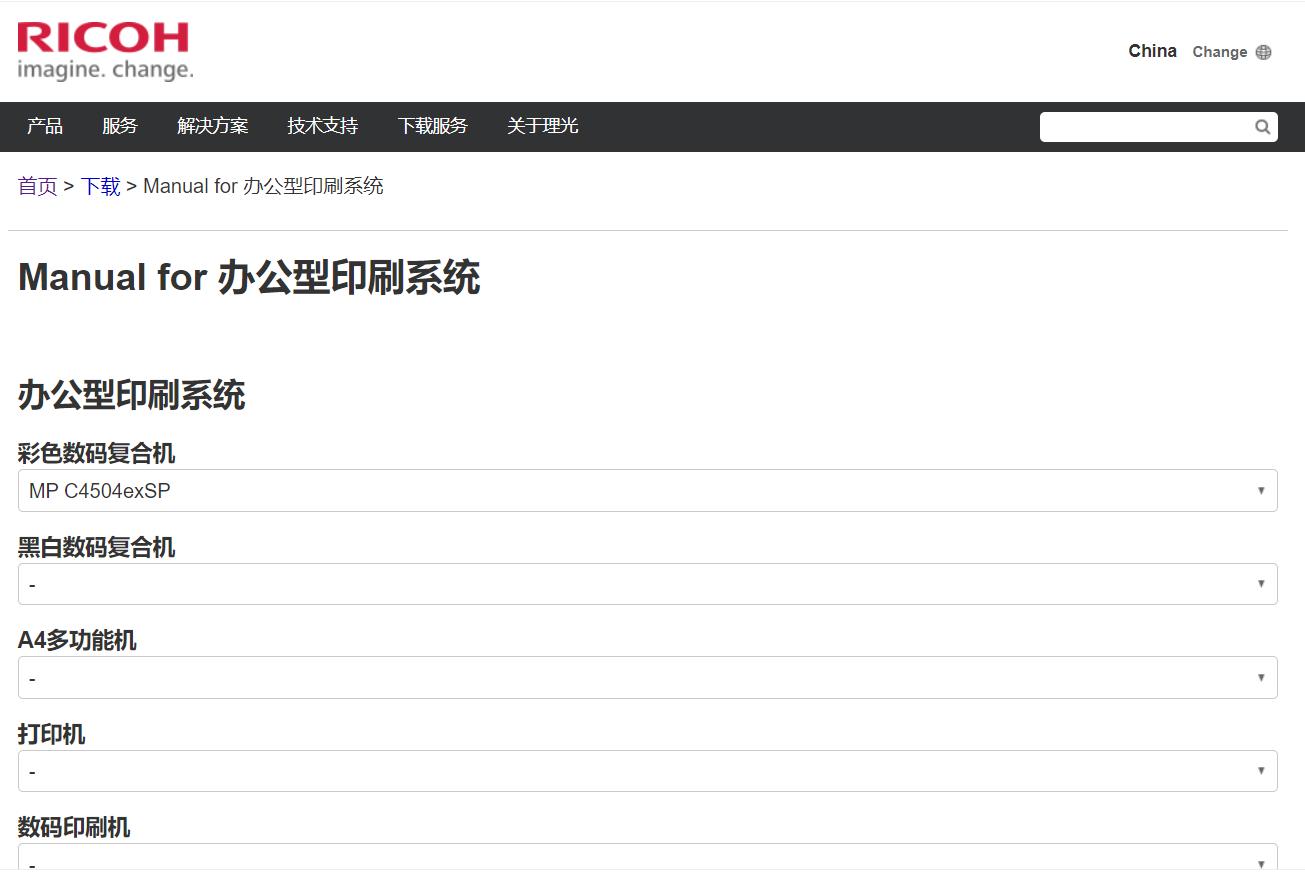1305x874 pixels.
Task: Open the 服务 menu
Action: [x=121, y=127]
